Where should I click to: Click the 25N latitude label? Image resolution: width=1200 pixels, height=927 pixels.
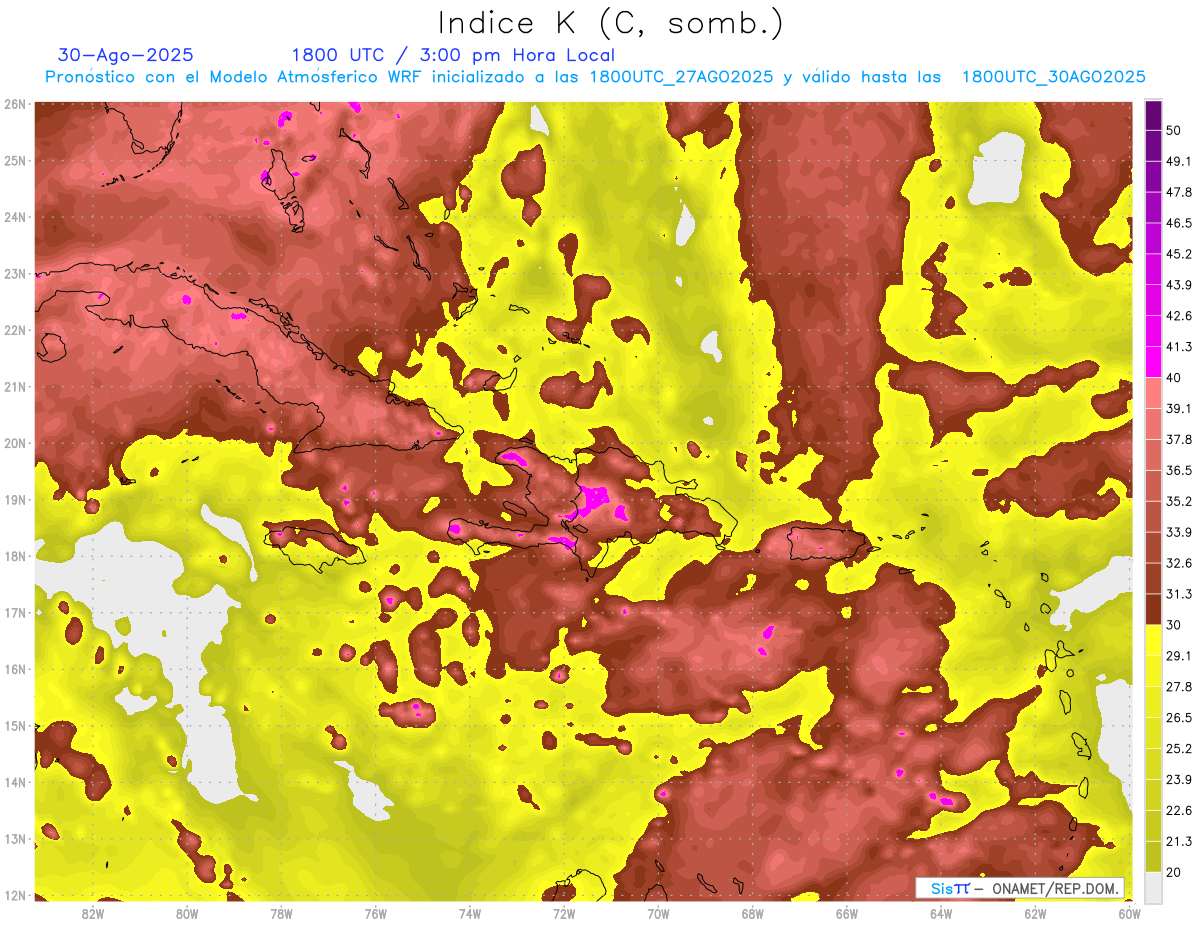click(x=15, y=161)
